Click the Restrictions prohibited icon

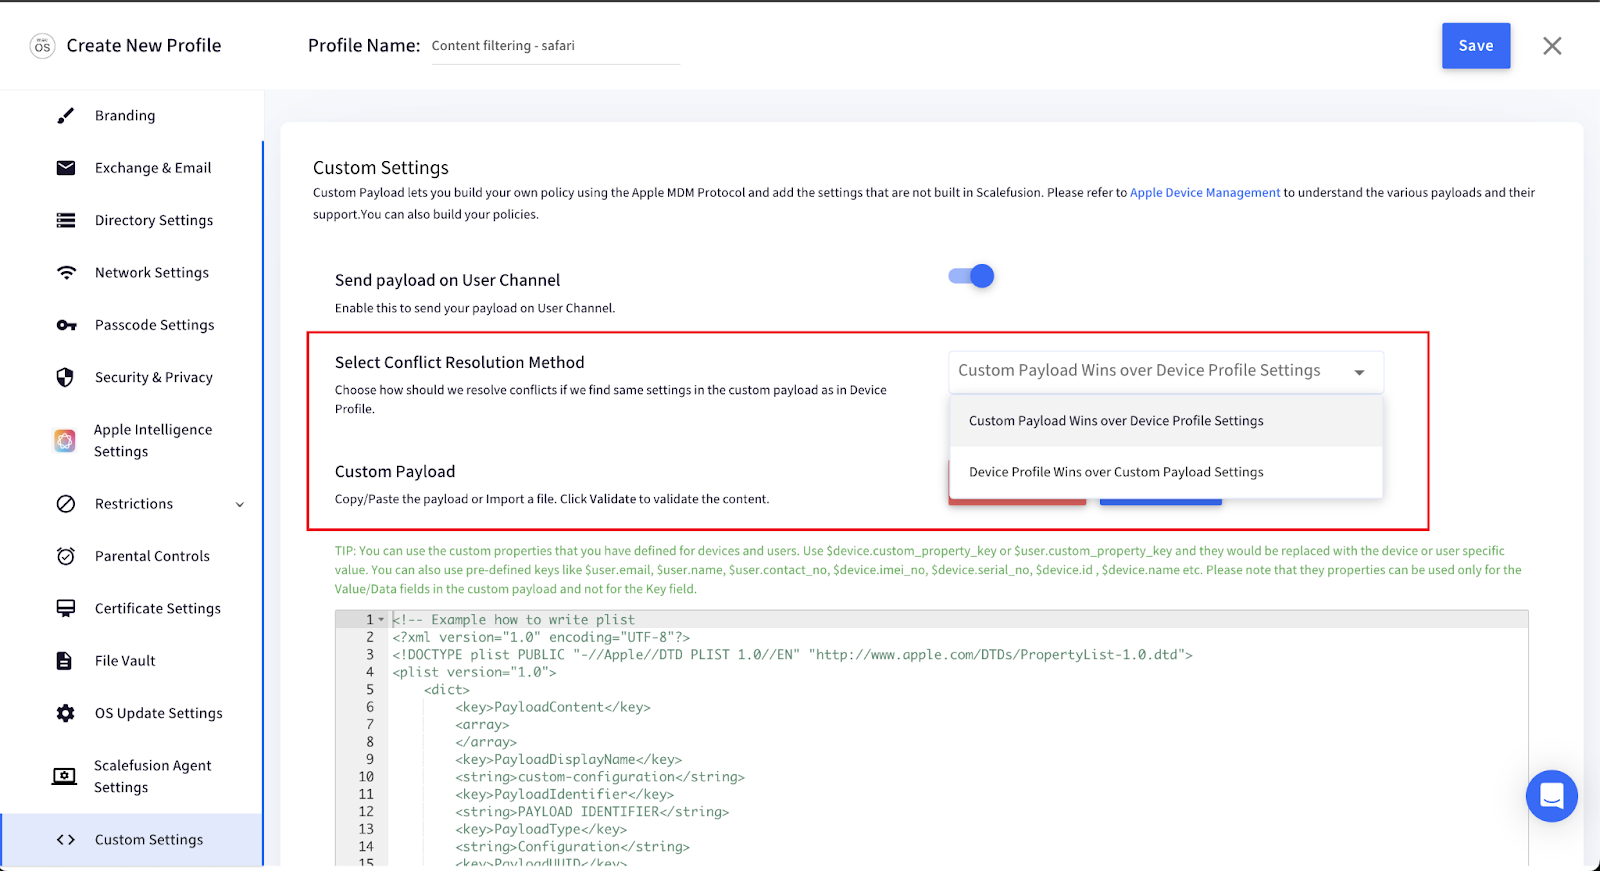click(66, 504)
